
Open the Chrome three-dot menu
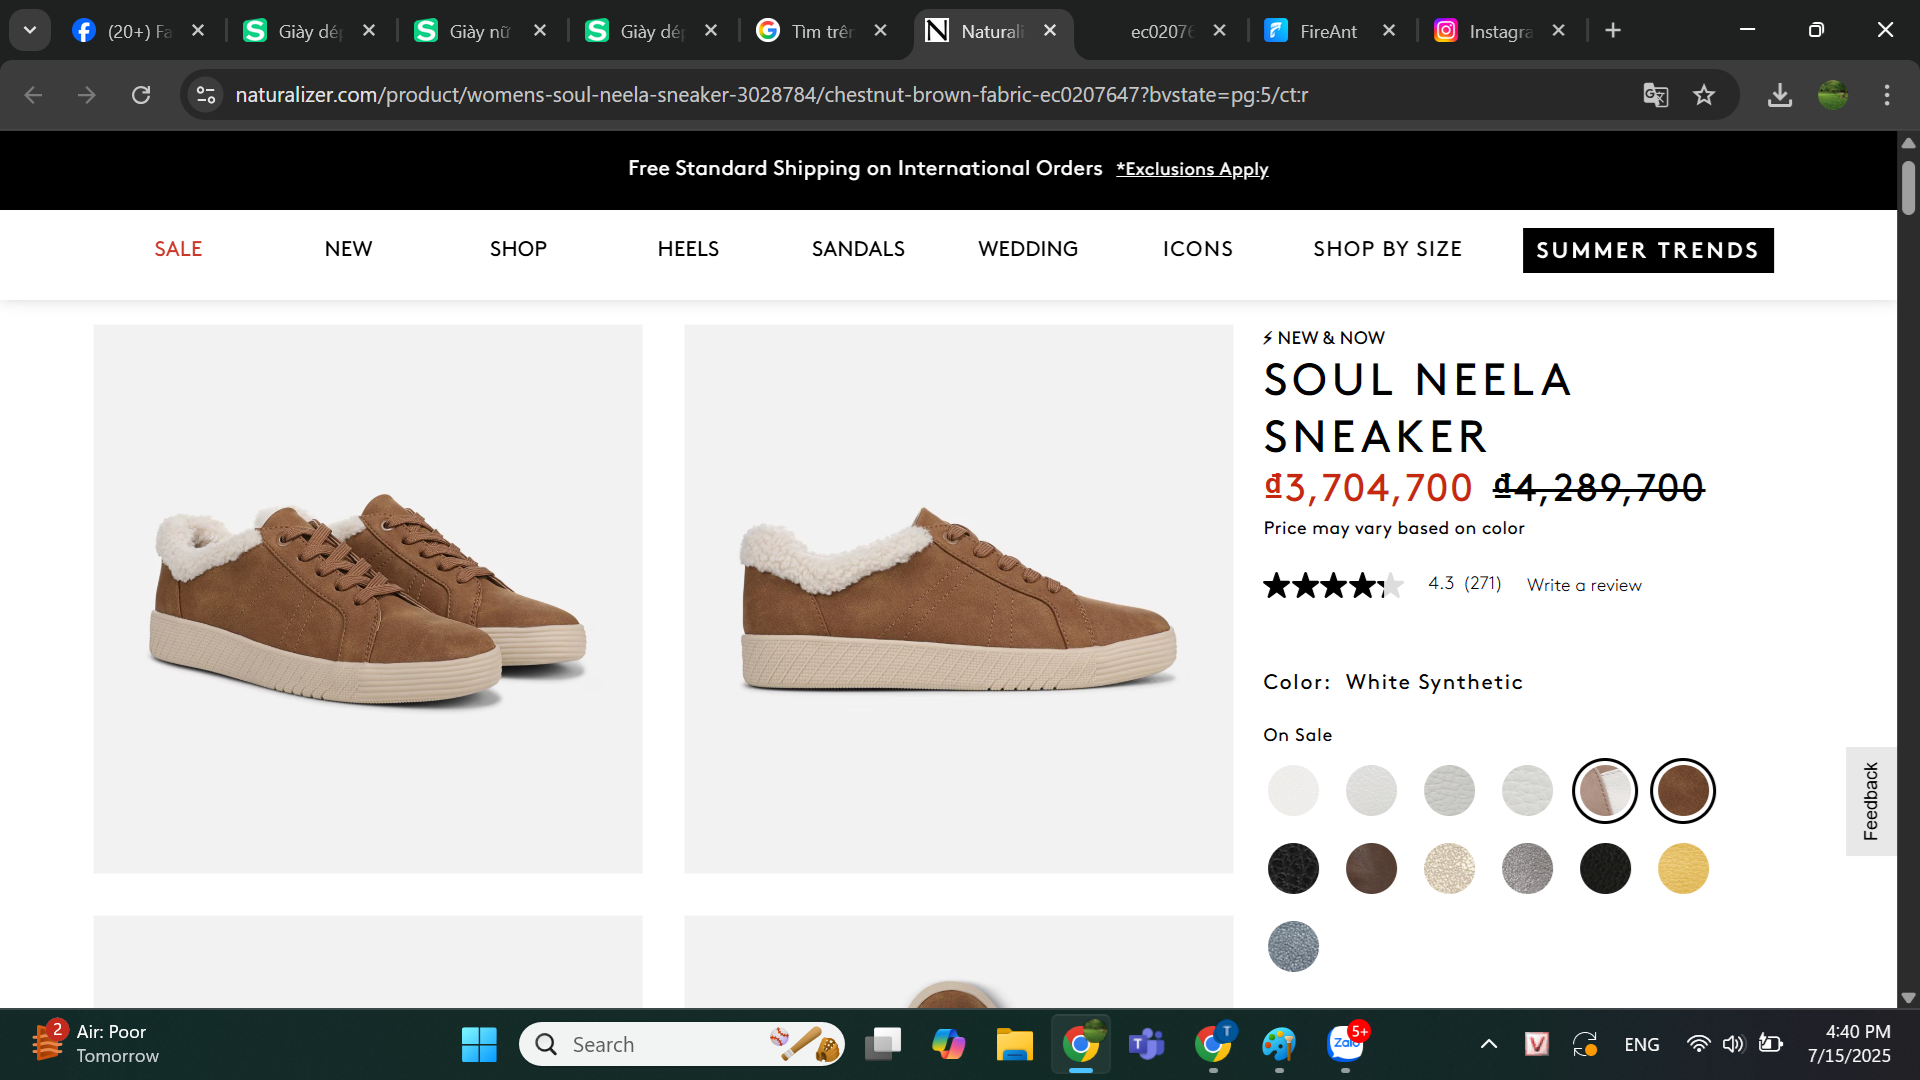pos(1886,95)
